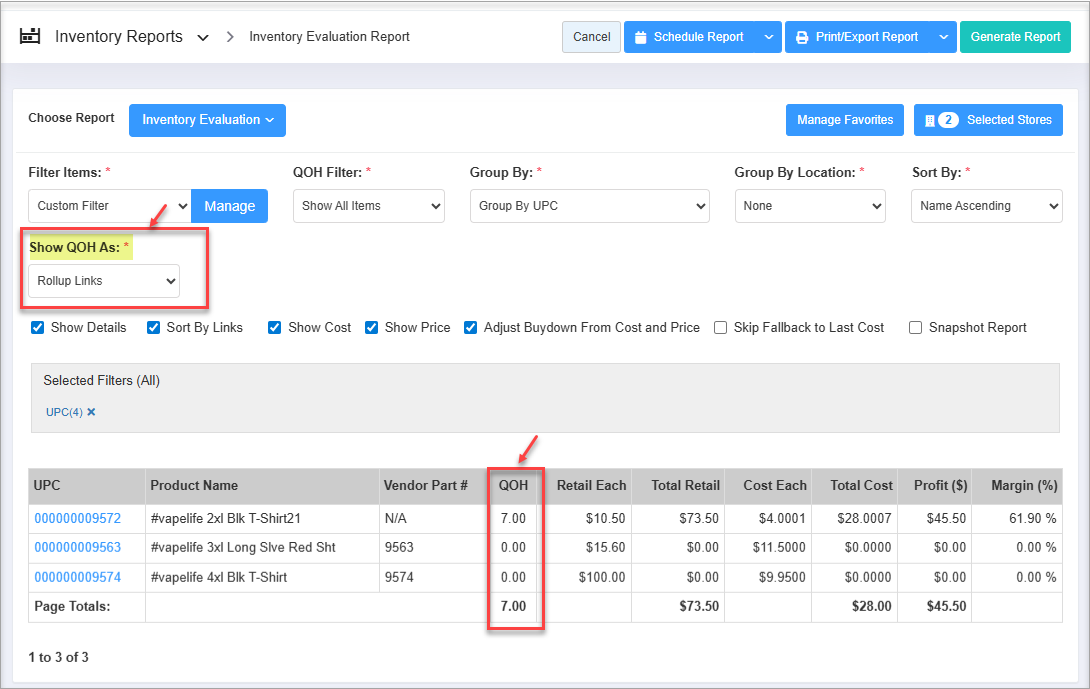Open UPC link 000000009572
This screenshot has width=1090, height=689.
coord(78,518)
